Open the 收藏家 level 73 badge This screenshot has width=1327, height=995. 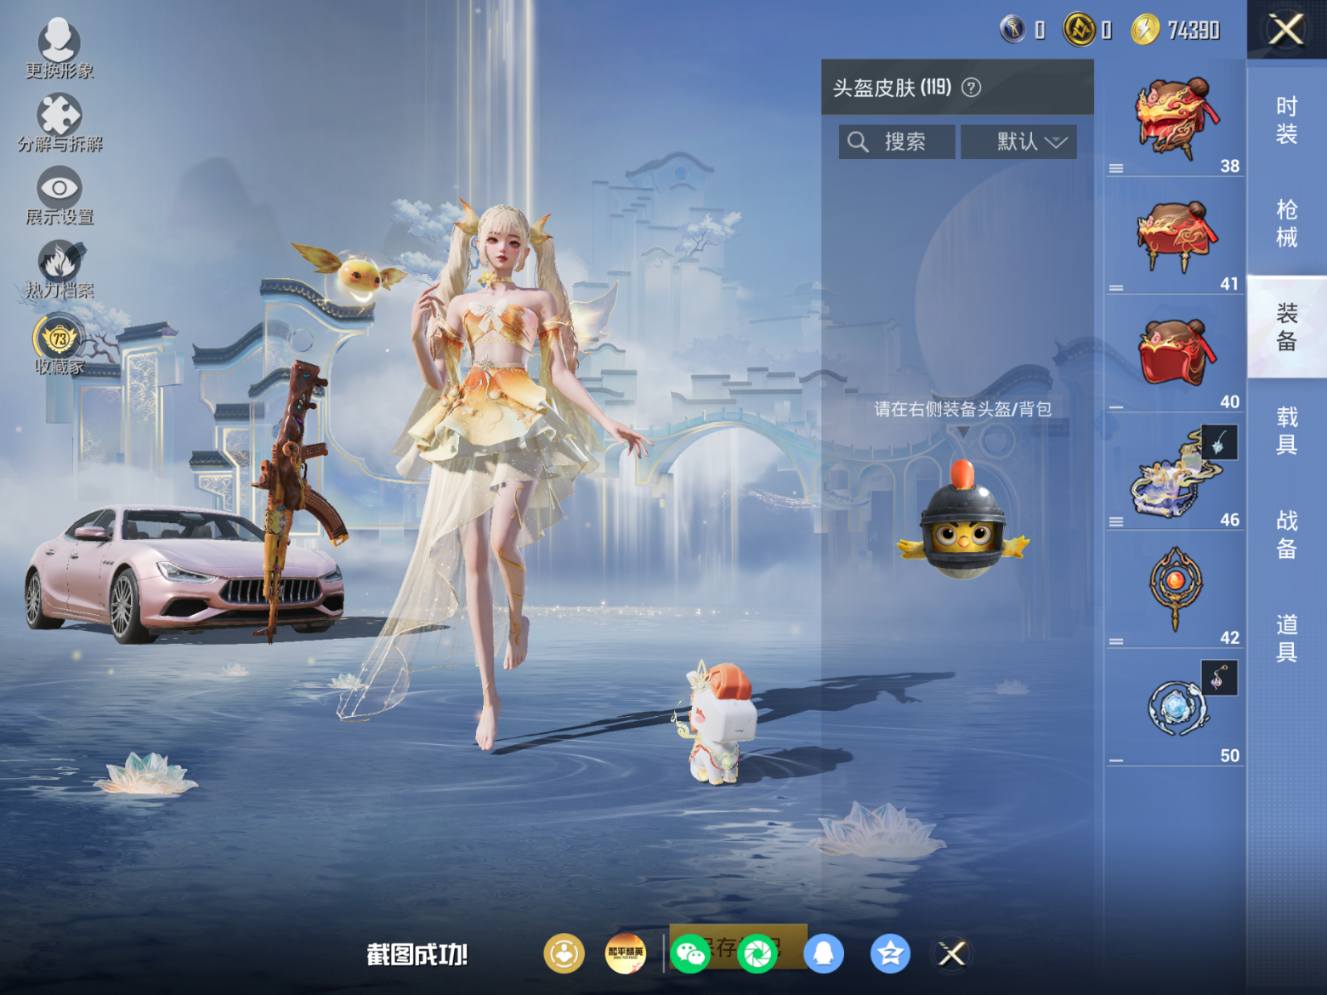59,337
